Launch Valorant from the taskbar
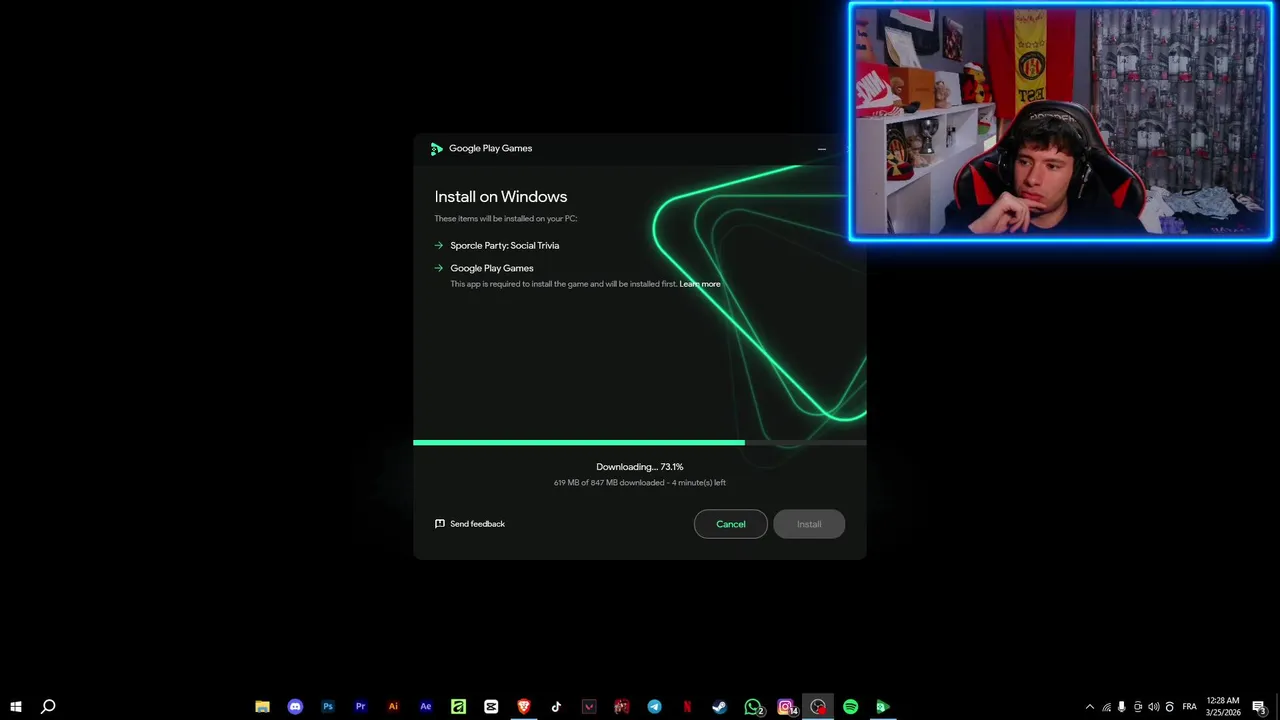The image size is (1280, 720). 589,707
